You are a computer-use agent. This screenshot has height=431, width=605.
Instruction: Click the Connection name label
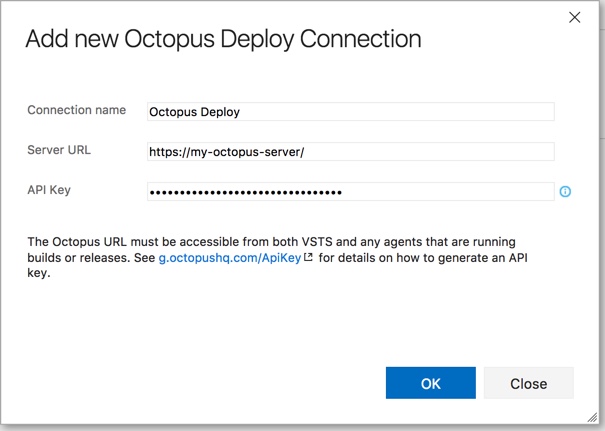[x=76, y=110]
